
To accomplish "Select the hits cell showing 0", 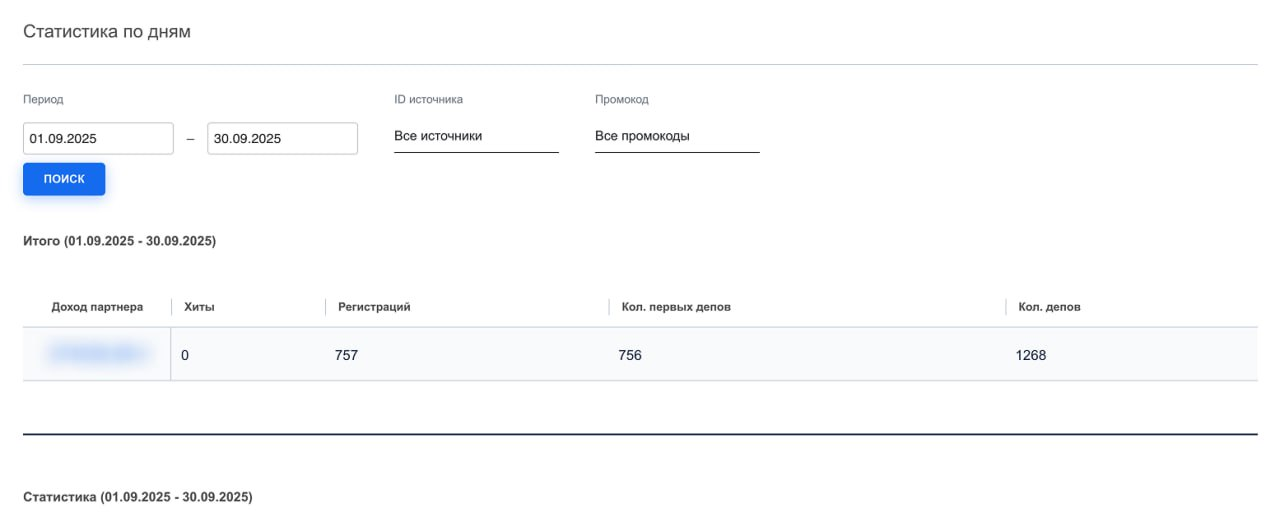I will click(x=185, y=355).
